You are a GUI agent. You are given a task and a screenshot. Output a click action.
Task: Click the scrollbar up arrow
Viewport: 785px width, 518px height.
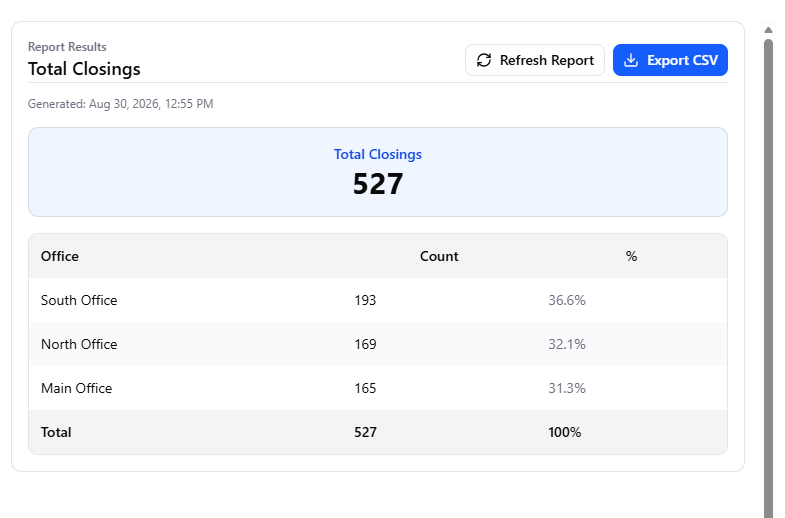click(x=768, y=30)
